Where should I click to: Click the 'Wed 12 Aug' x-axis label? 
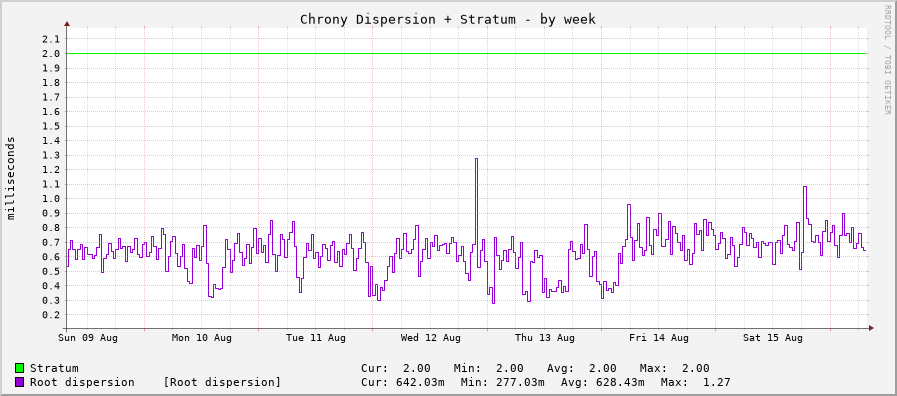430,338
